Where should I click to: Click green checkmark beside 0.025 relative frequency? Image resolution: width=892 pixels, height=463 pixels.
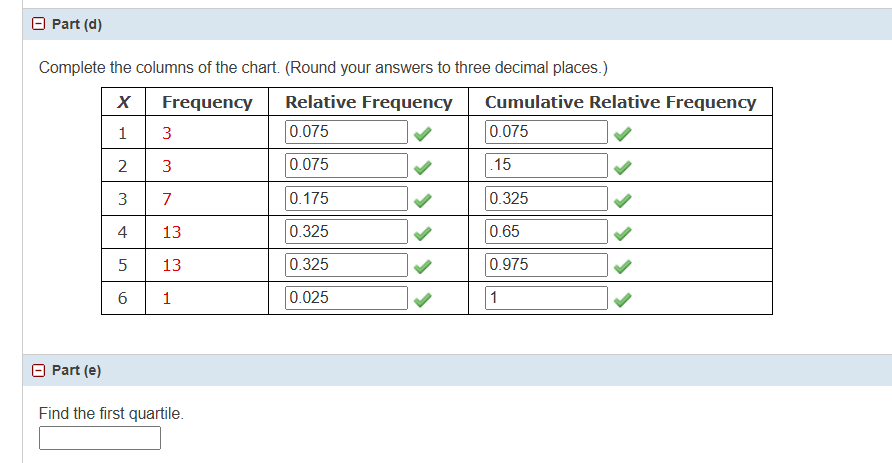point(424,299)
